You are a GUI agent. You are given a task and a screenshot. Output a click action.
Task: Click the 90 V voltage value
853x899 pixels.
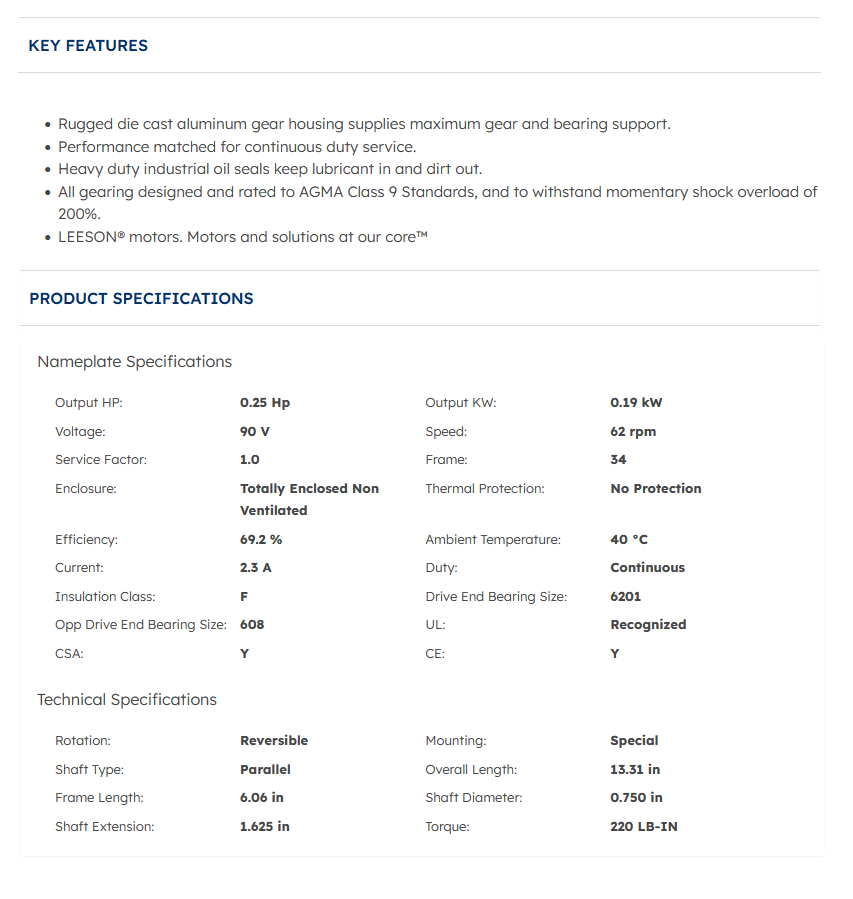click(255, 432)
